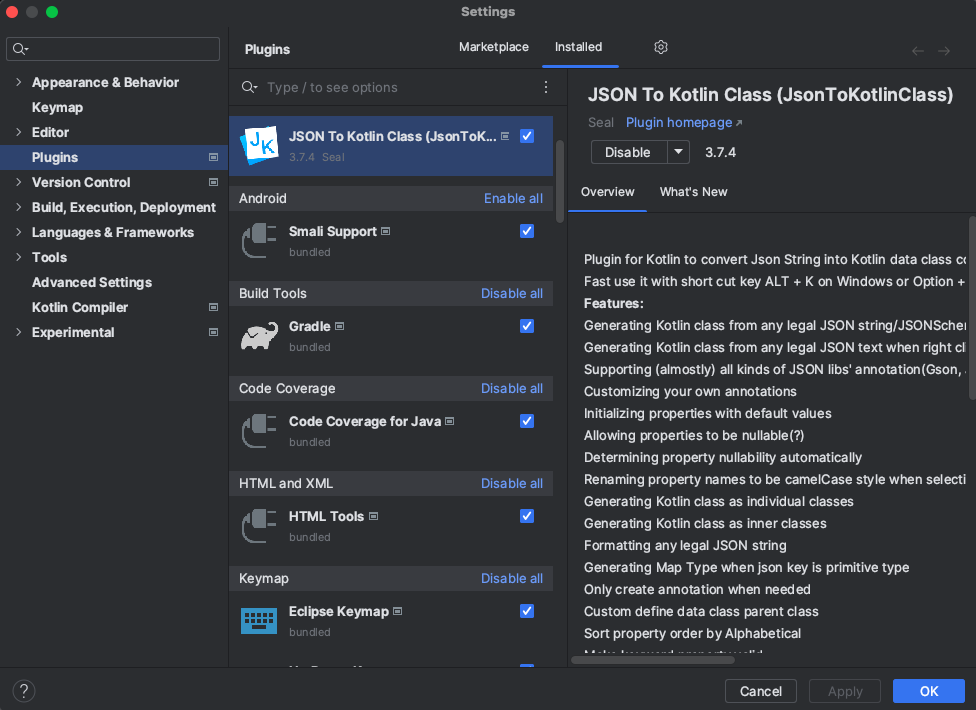Click Disable all for Keymap plugins
Screen dimensions: 976x710
pyautogui.click(x=512, y=579)
